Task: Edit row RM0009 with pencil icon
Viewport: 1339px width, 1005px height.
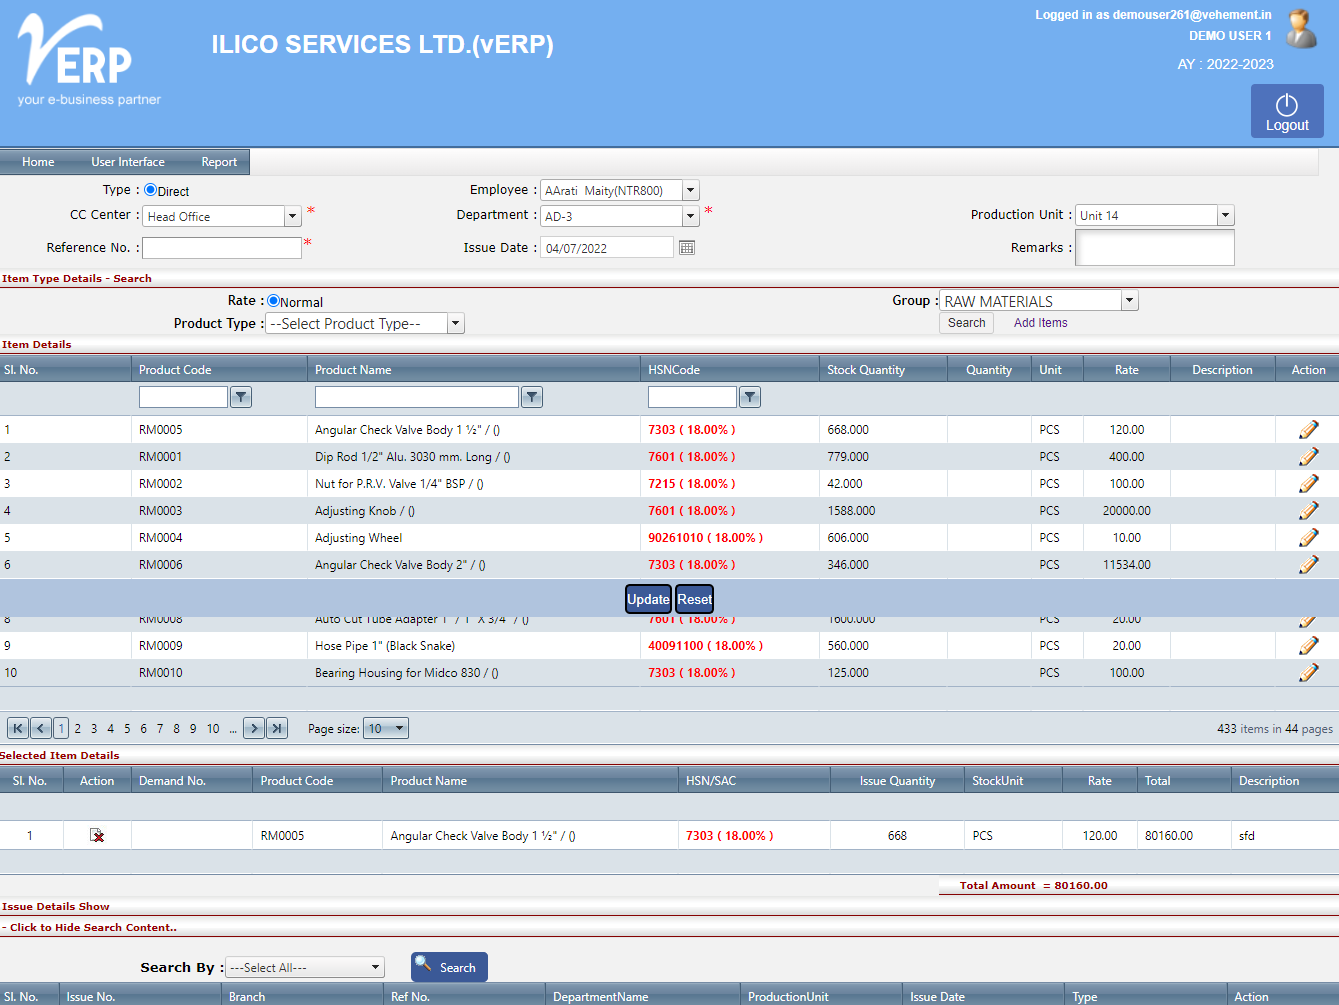Action: [1308, 646]
